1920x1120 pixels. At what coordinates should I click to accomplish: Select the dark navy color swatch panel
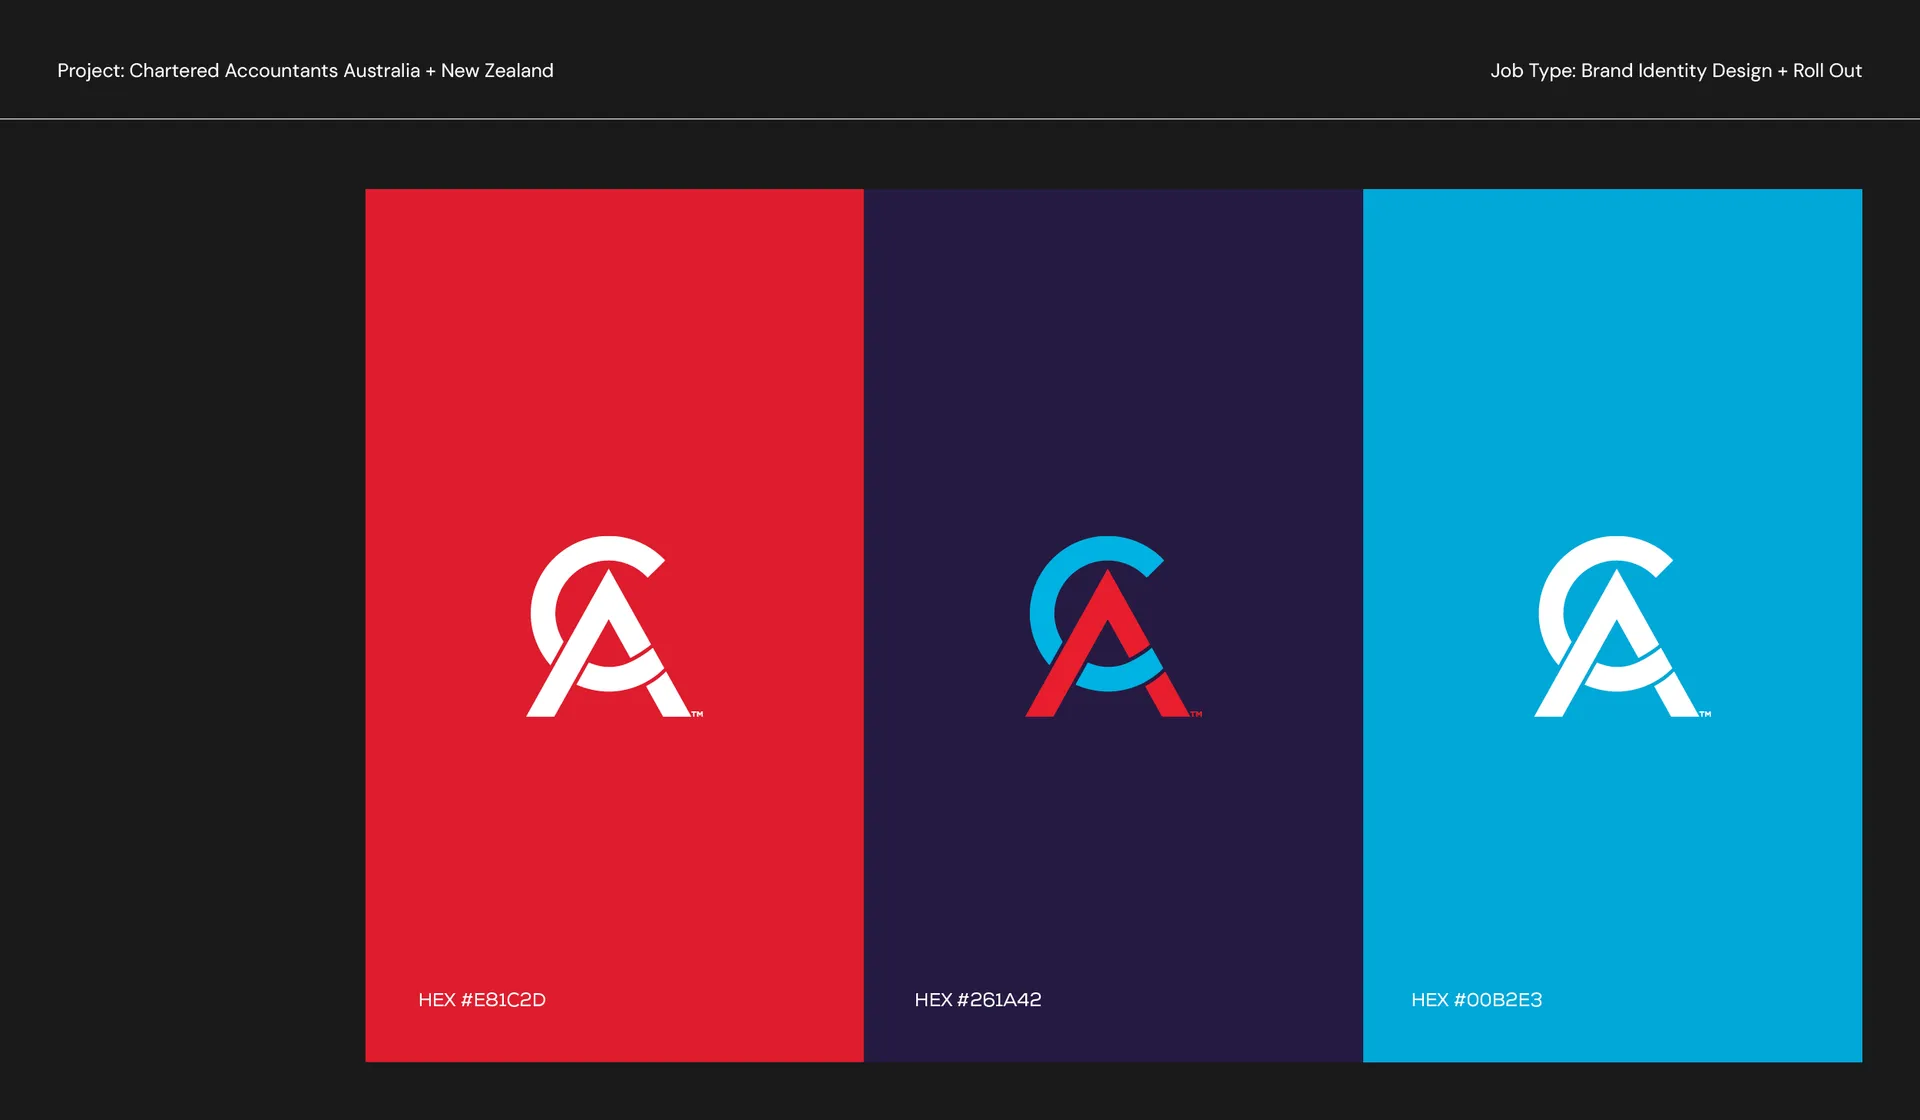click(x=1113, y=625)
